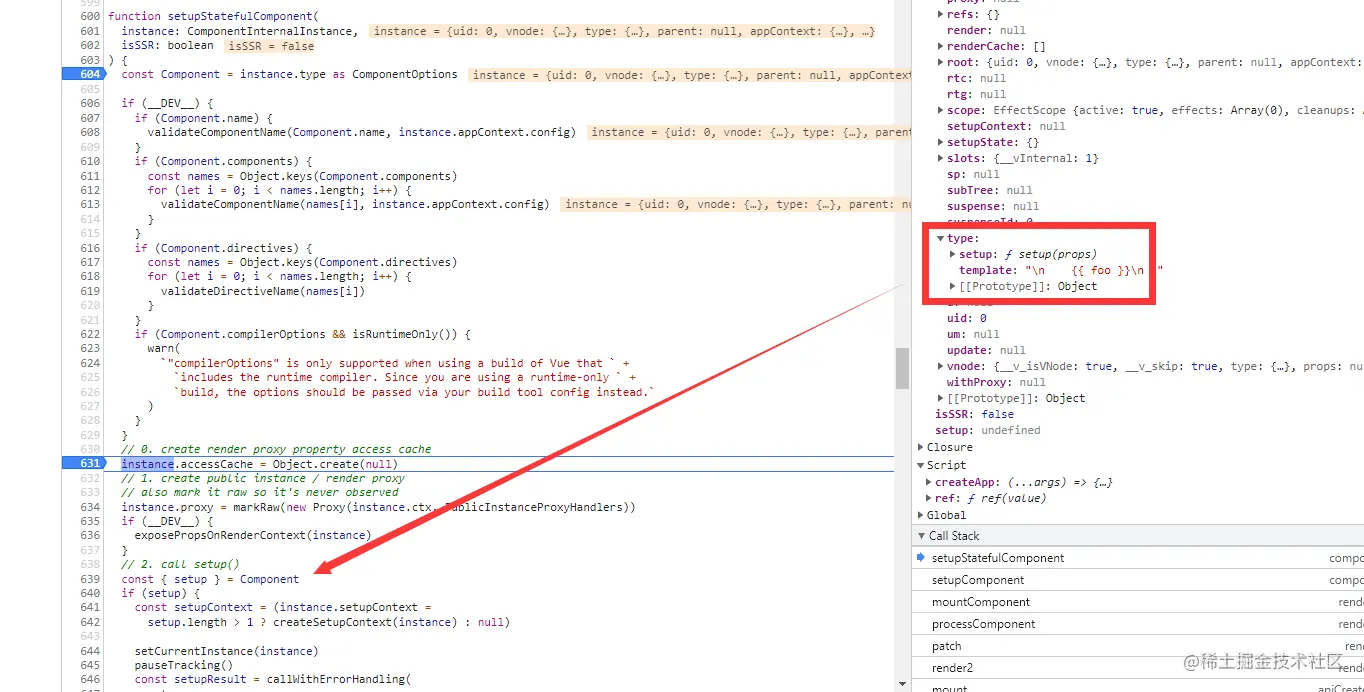1364x692 pixels.
Task: Click the 'setCurrentInstance(instance)' code line
Action: (x=226, y=651)
